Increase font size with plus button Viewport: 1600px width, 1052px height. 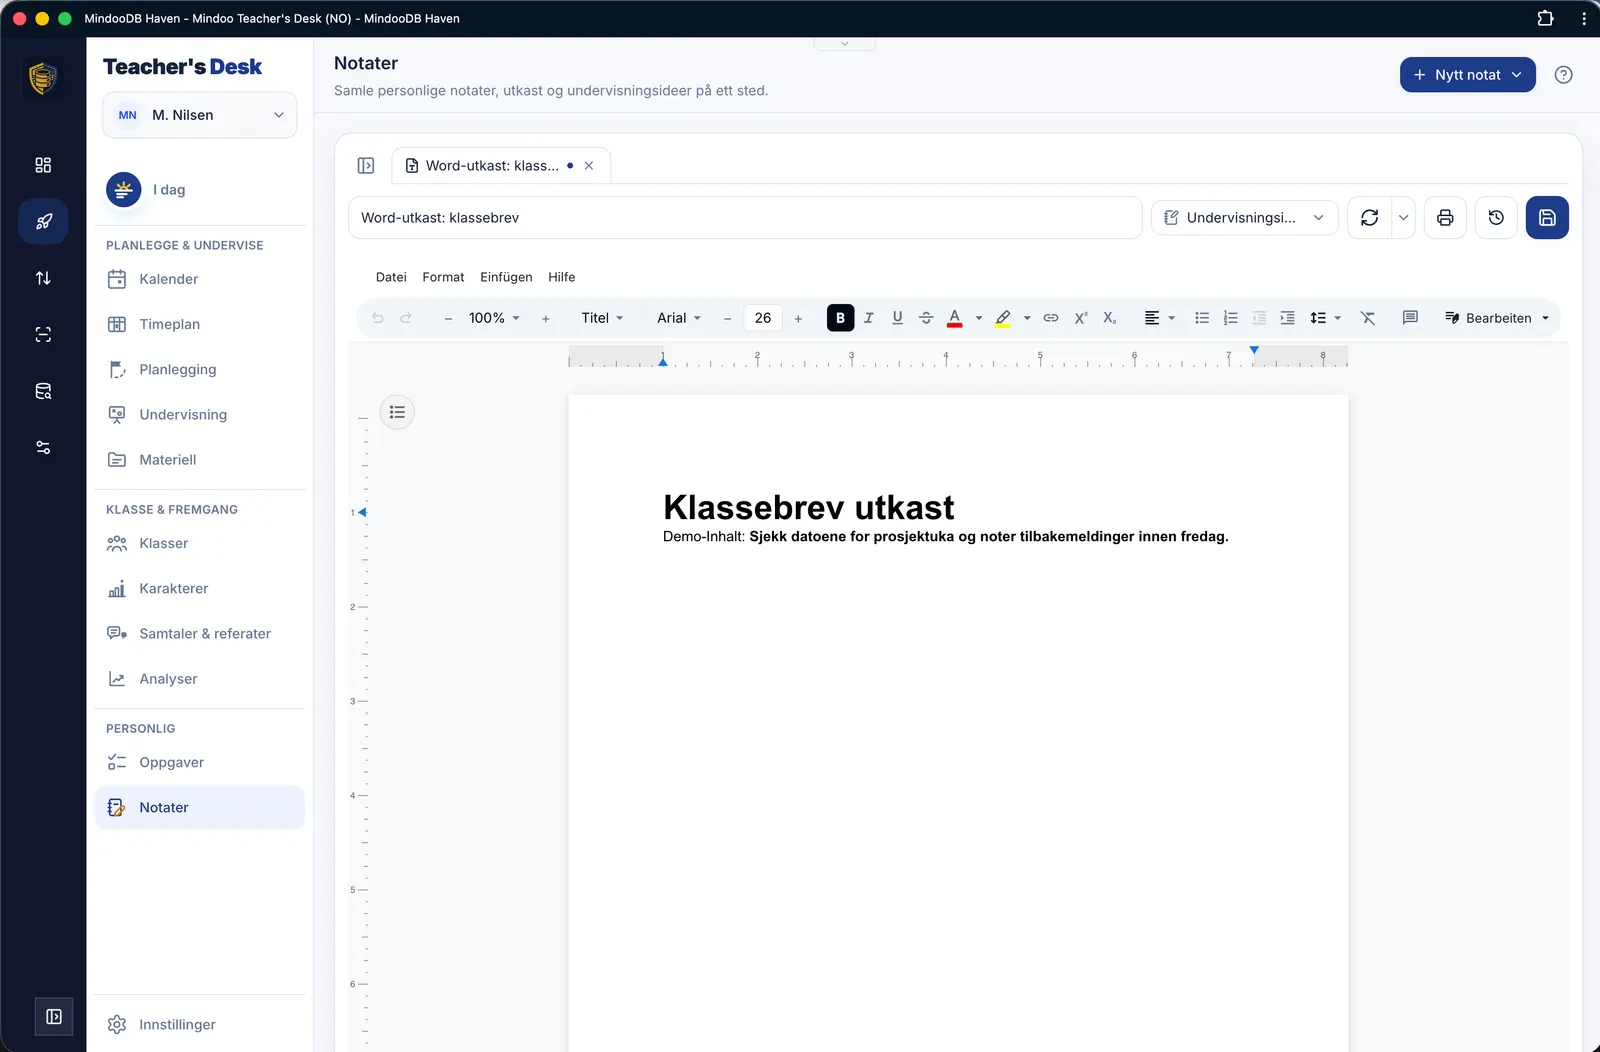pyautogui.click(x=798, y=319)
